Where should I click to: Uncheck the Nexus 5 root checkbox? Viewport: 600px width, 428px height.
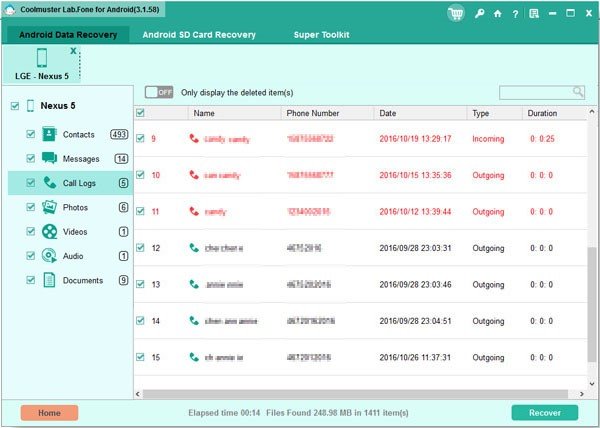[x=15, y=106]
